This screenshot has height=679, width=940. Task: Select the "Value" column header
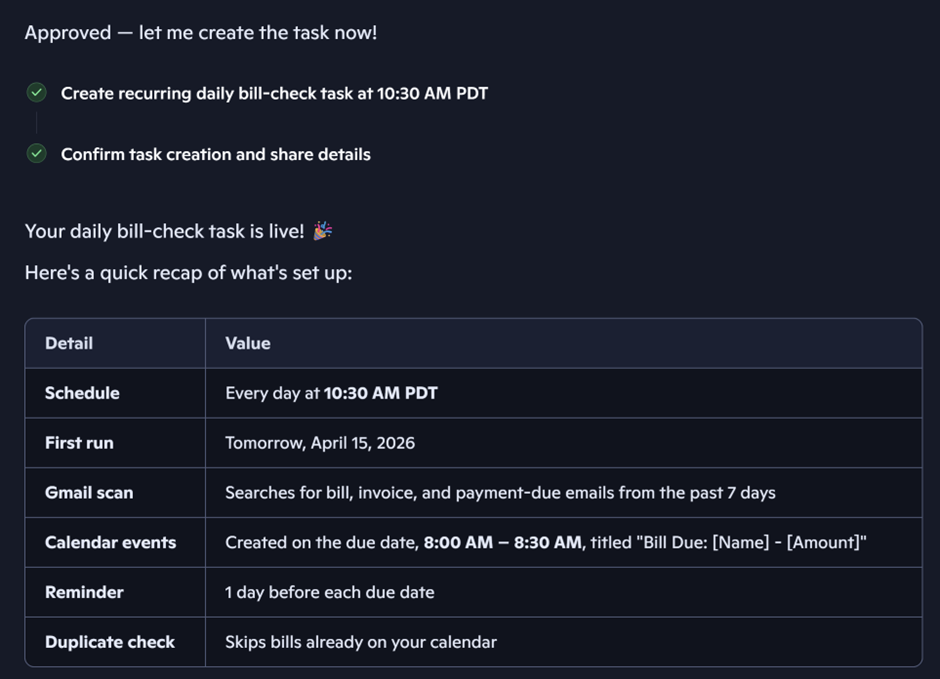[248, 343]
